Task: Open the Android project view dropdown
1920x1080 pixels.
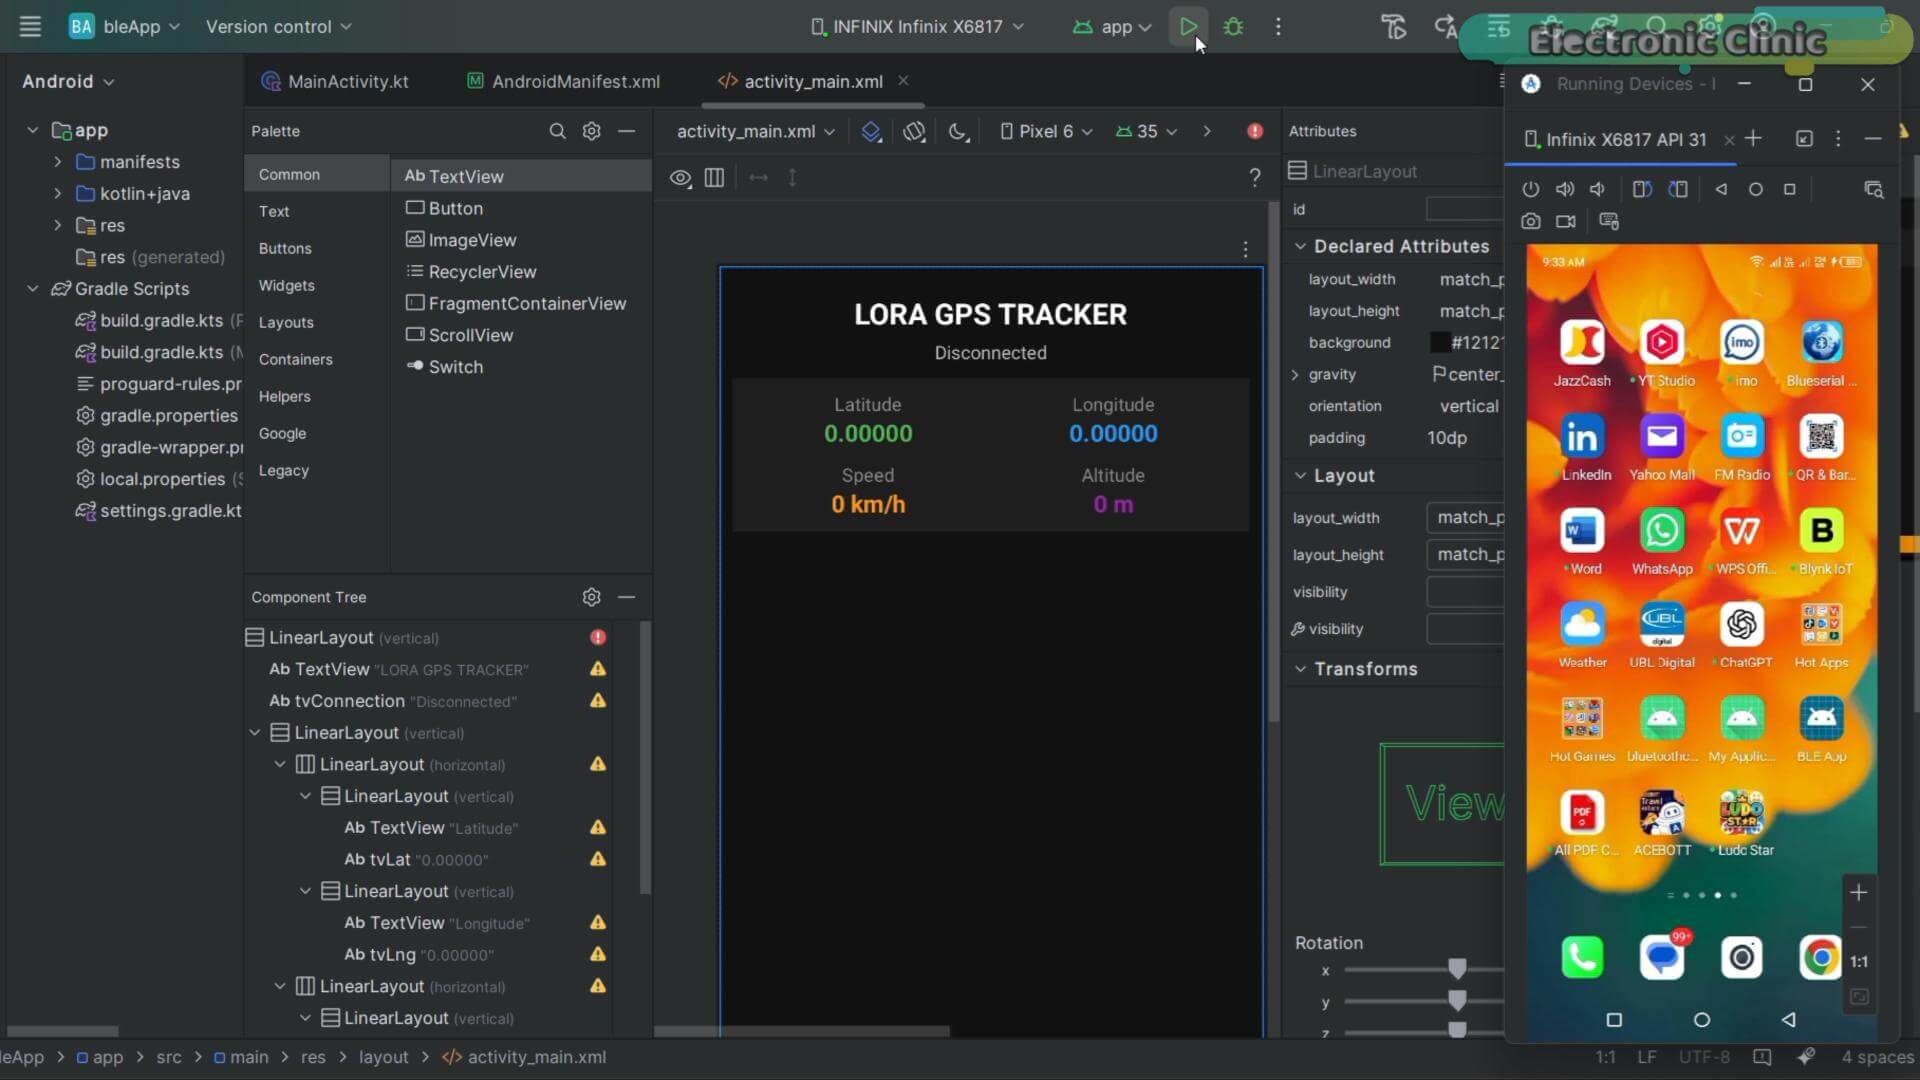Action: point(68,82)
